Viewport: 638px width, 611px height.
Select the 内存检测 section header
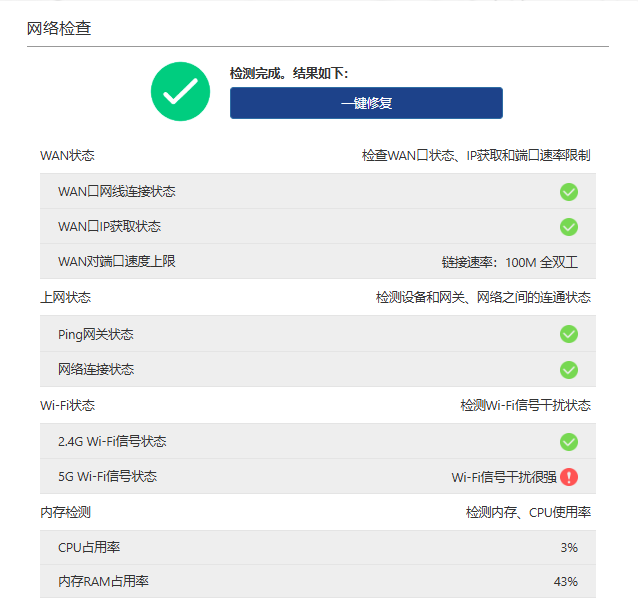tap(65, 512)
